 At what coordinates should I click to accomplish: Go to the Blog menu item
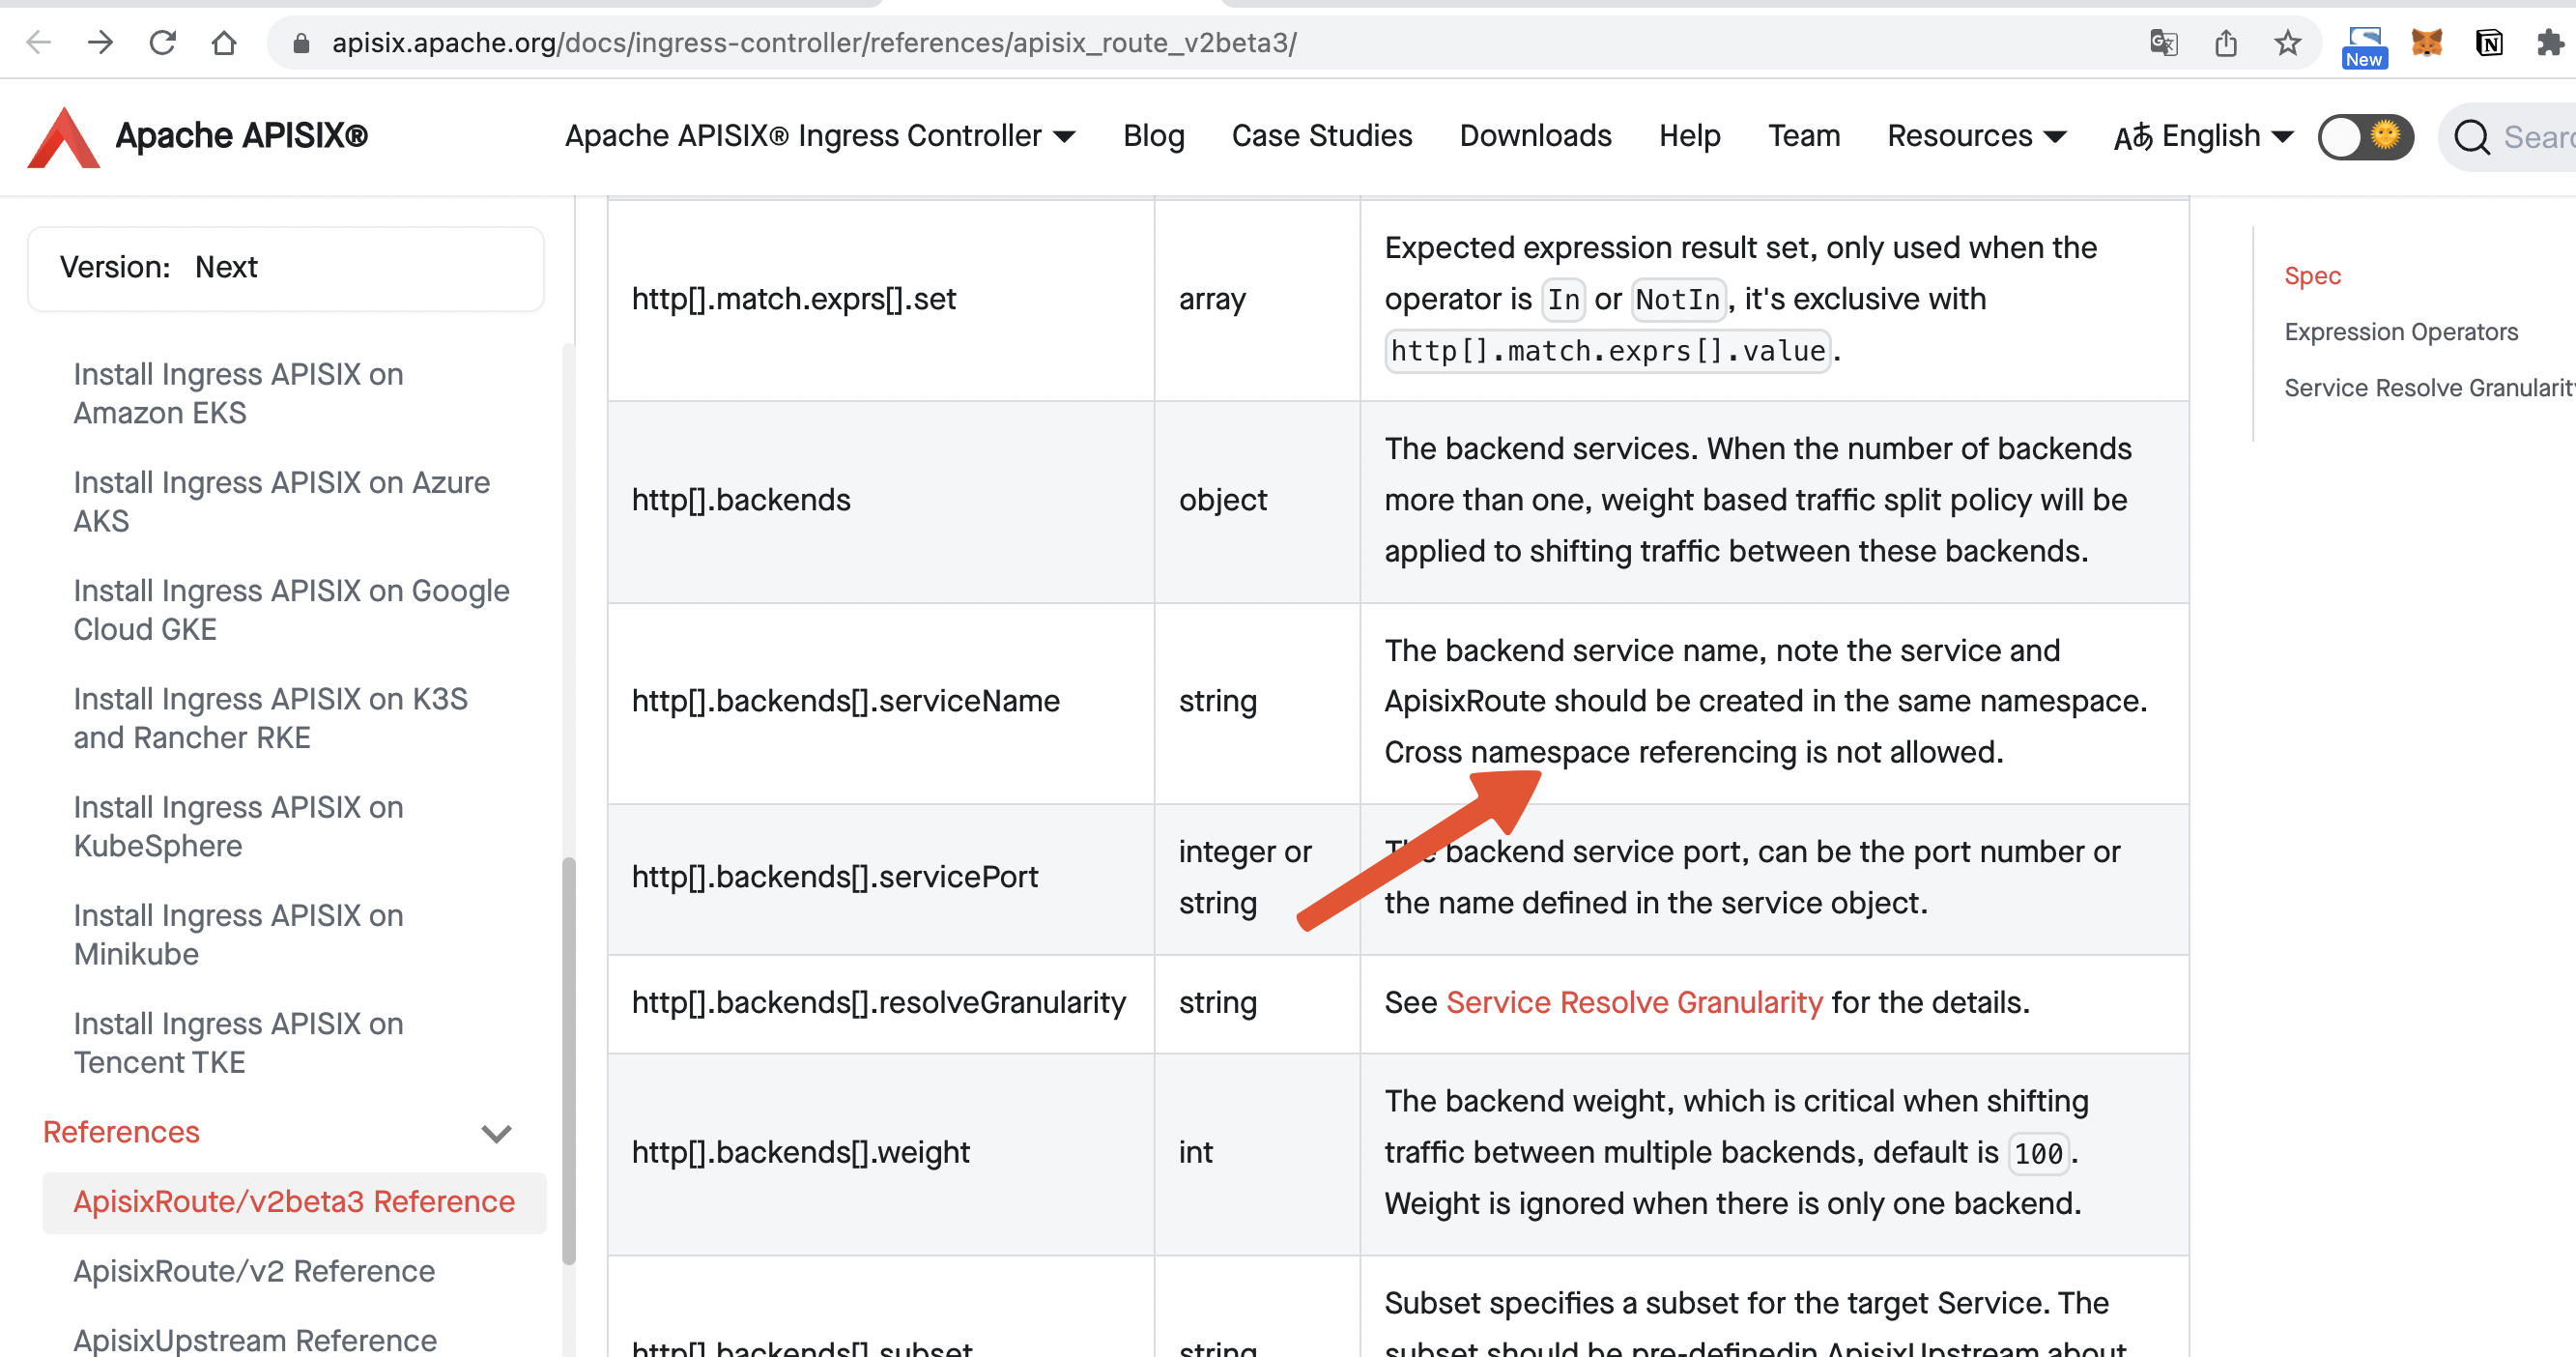(x=1153, y=136)
